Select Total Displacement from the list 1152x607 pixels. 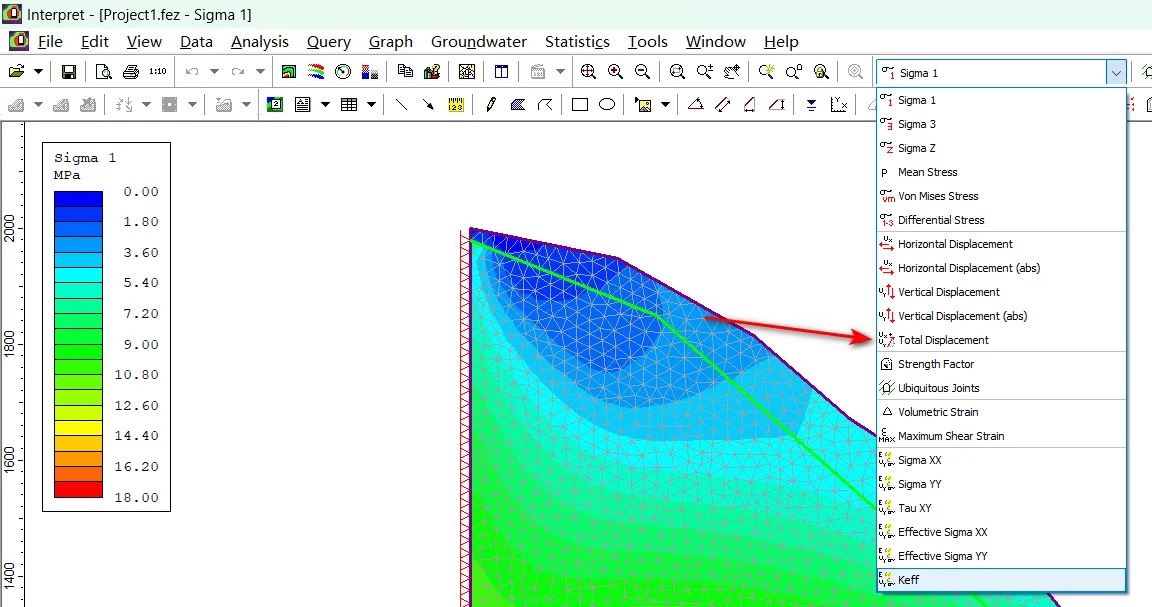pyautogui.click(x=943, y=340)
